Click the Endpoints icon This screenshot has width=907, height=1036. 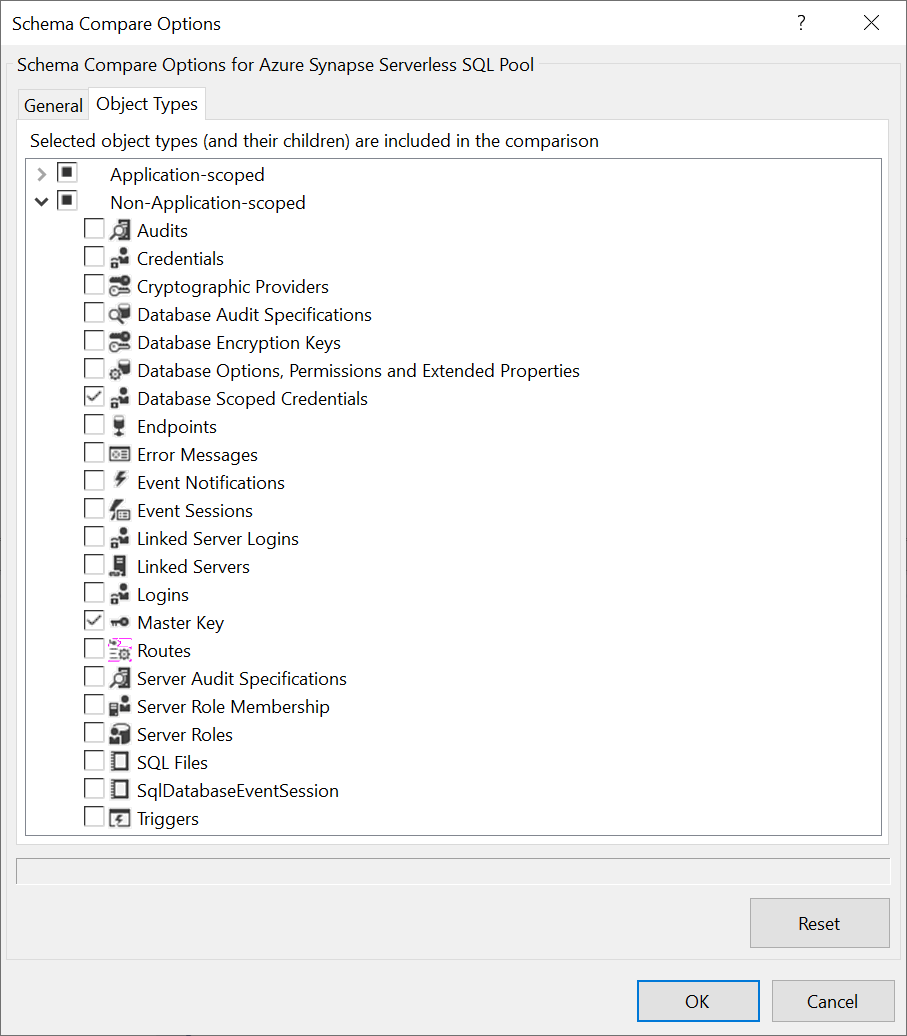pos(120,426)
